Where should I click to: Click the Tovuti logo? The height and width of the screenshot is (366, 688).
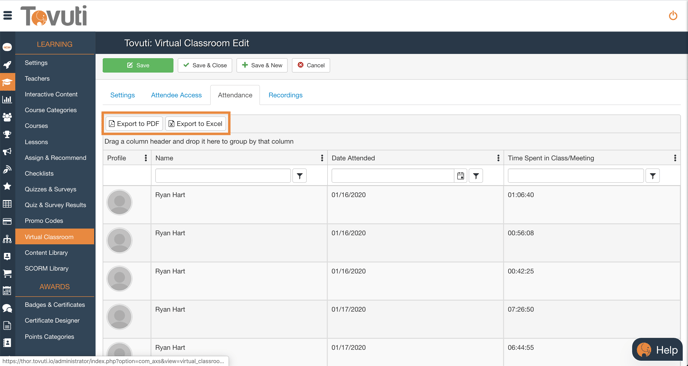tap(54, 16)
